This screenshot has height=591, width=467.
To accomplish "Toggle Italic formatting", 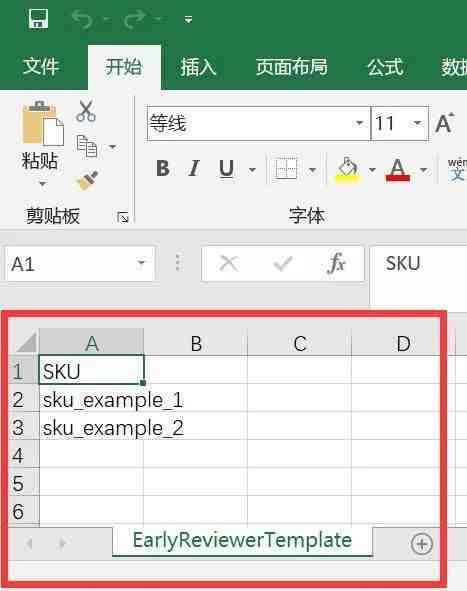I will 194,168.
